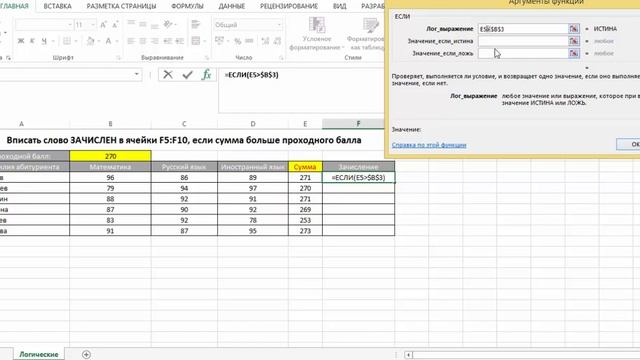Open text orientation icon
The height and width of the screenshot is (360, 640).
coord(167,24)
